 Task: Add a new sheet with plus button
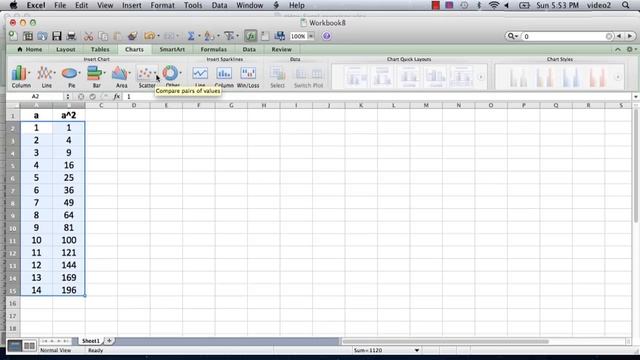tap(109, 341)
